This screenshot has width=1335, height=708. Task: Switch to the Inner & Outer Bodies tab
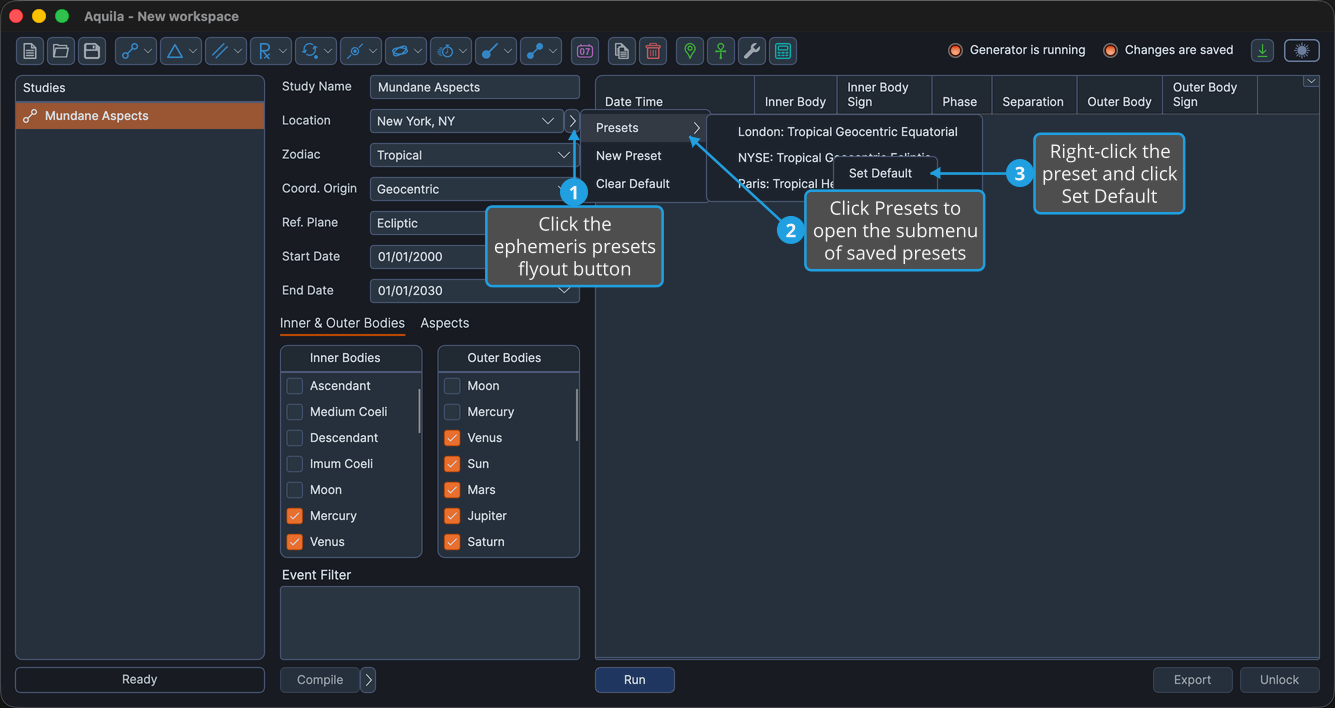[342, 323]
